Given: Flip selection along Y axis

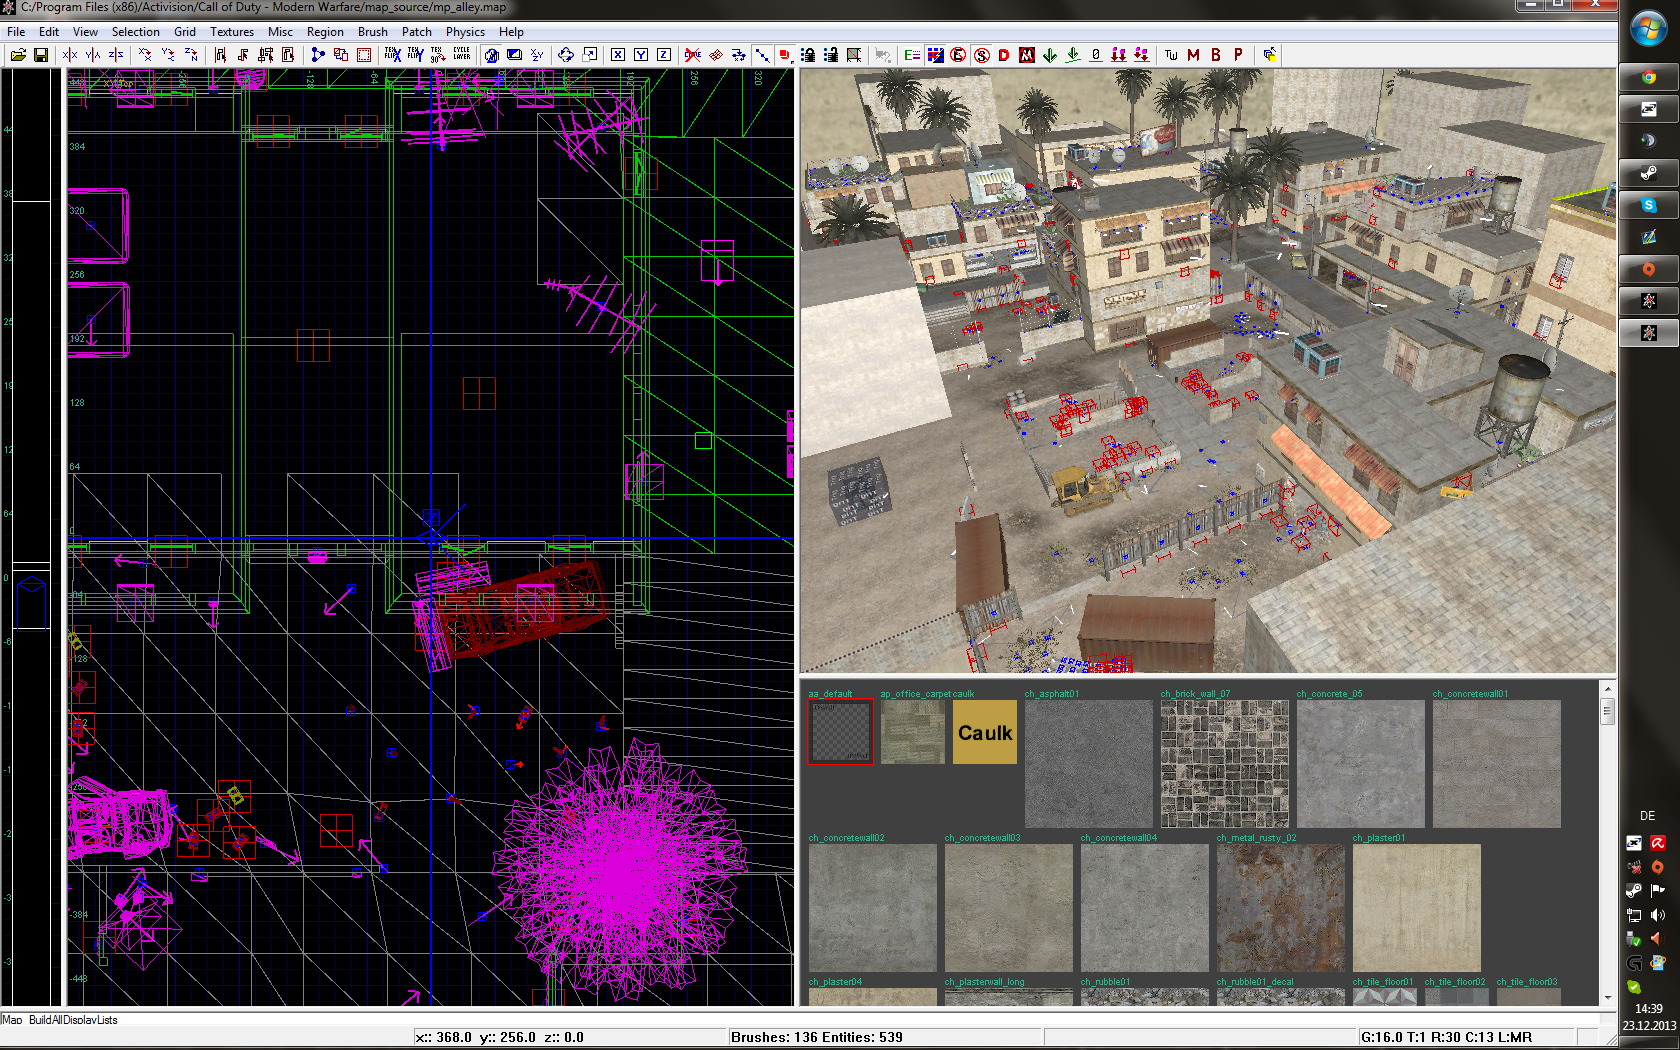Looking at the screenshot, I should tap(93, 55).
